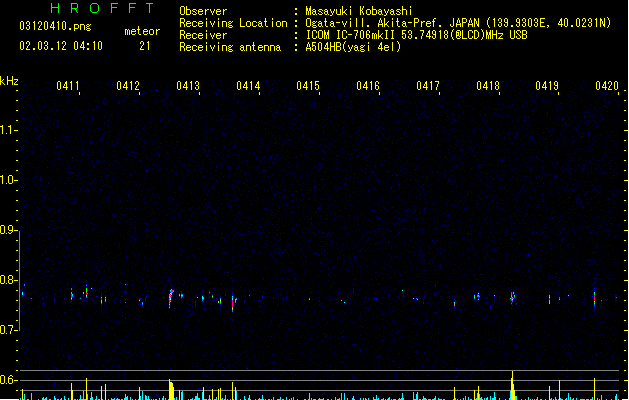
Task: Click the HROFFT title text
Action: click(x=102, y=8)
